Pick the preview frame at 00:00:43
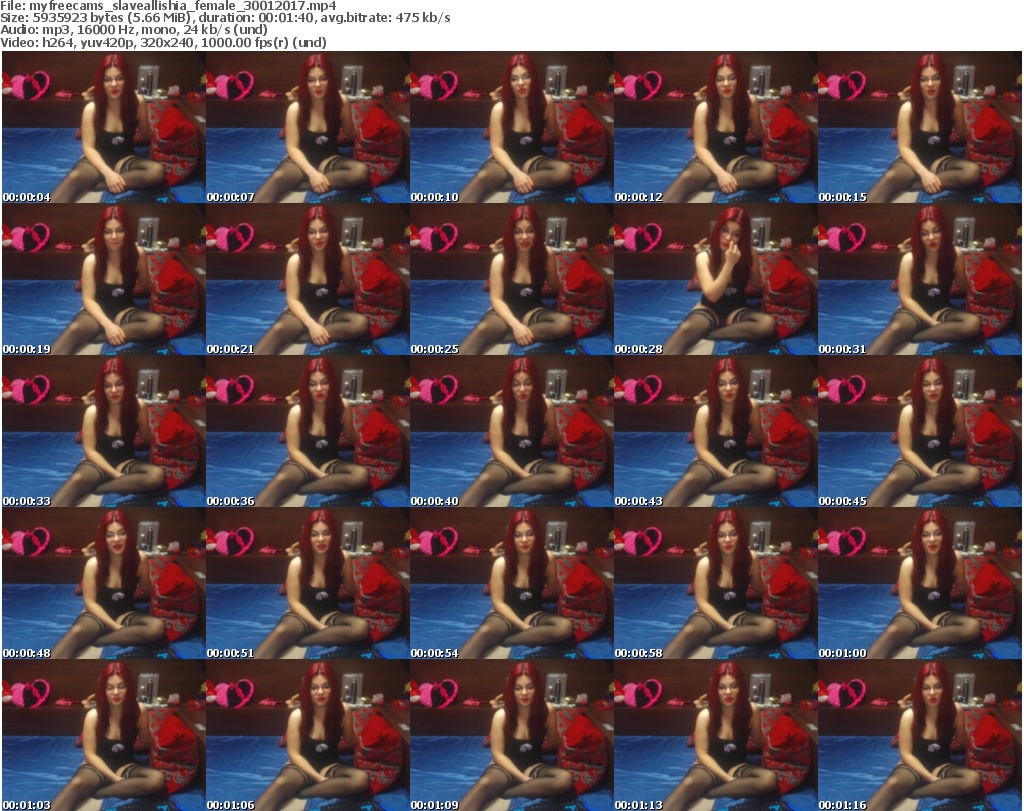This screenshot has height=811, width=1024. (x=715, y=432)
